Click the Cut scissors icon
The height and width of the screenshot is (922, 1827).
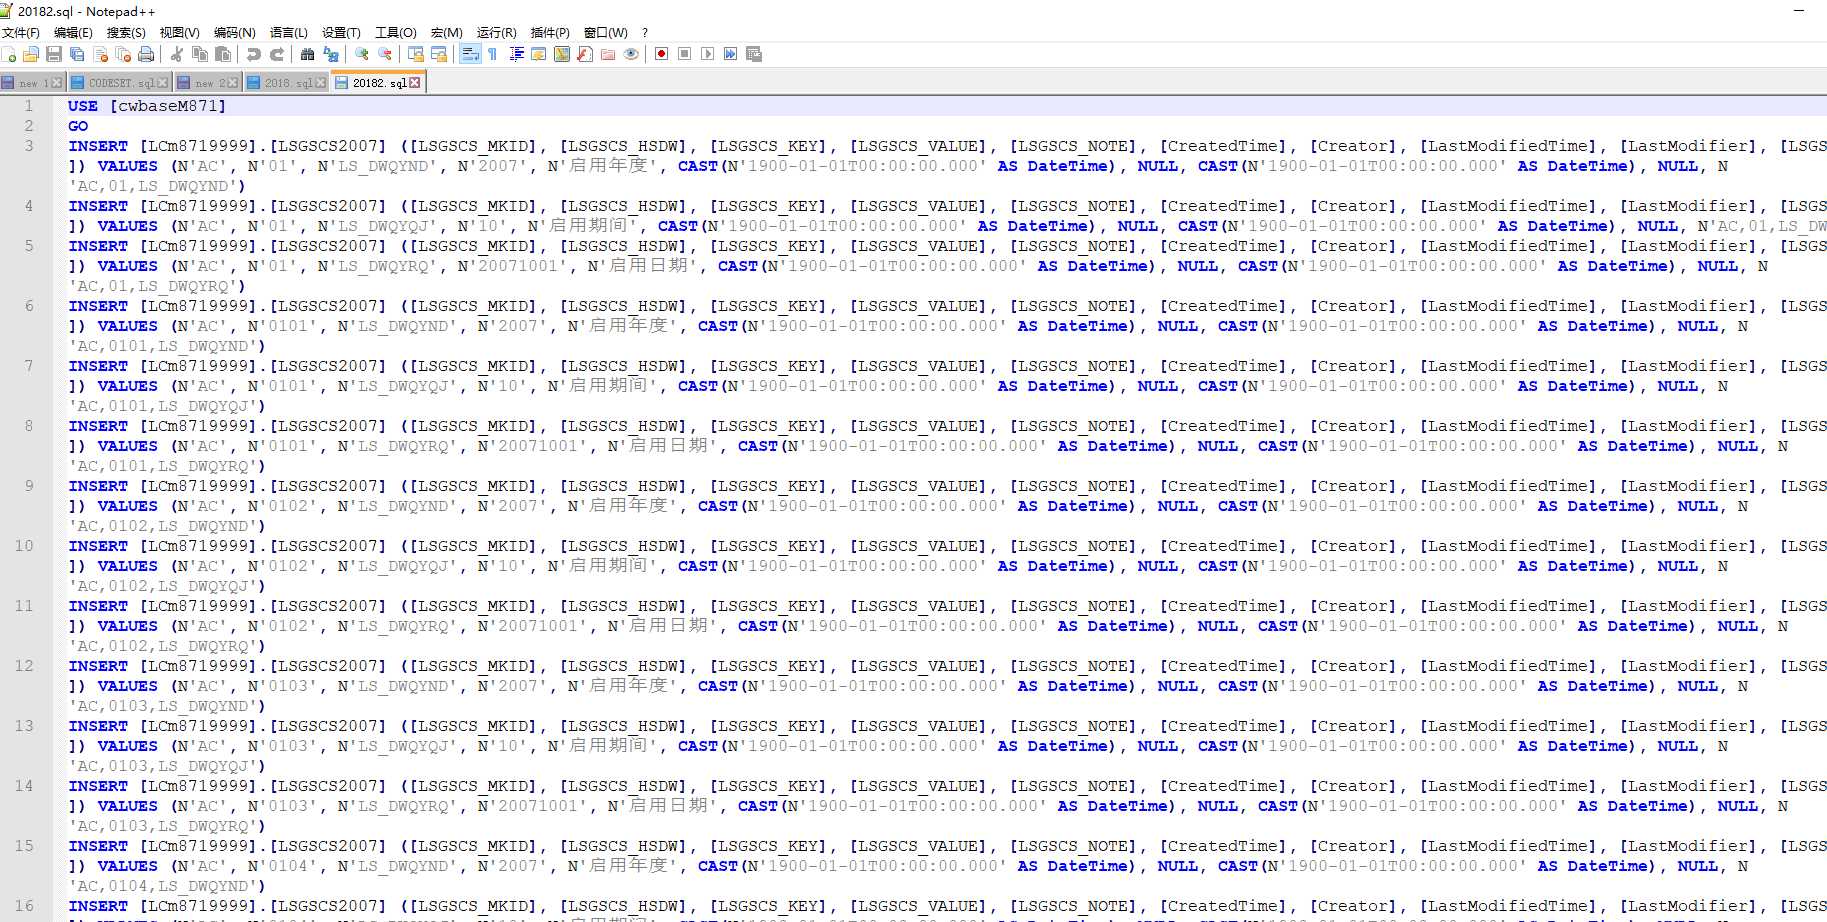pyautogui.click(x=176, y=54)
